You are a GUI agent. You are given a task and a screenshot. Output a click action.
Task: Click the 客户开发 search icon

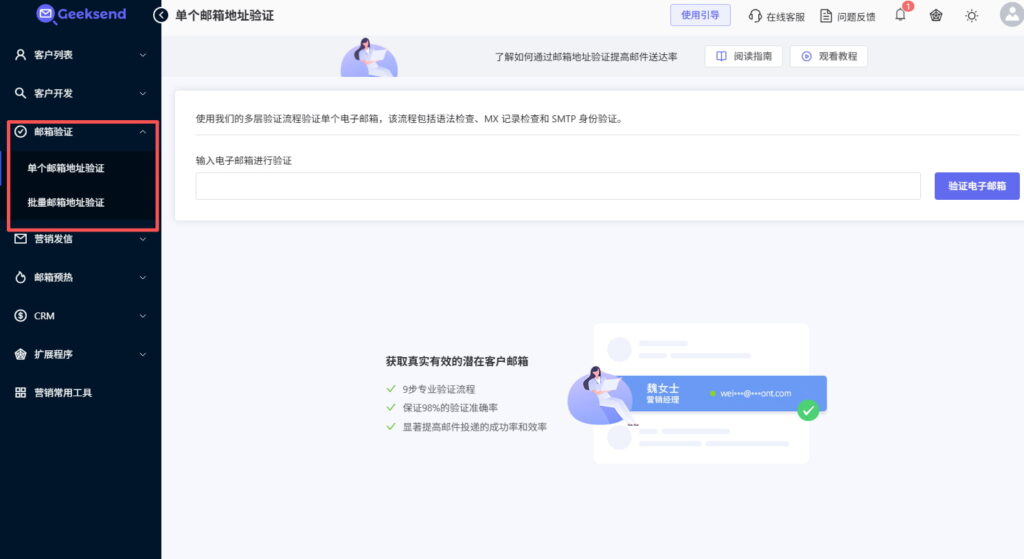(21, 93)
